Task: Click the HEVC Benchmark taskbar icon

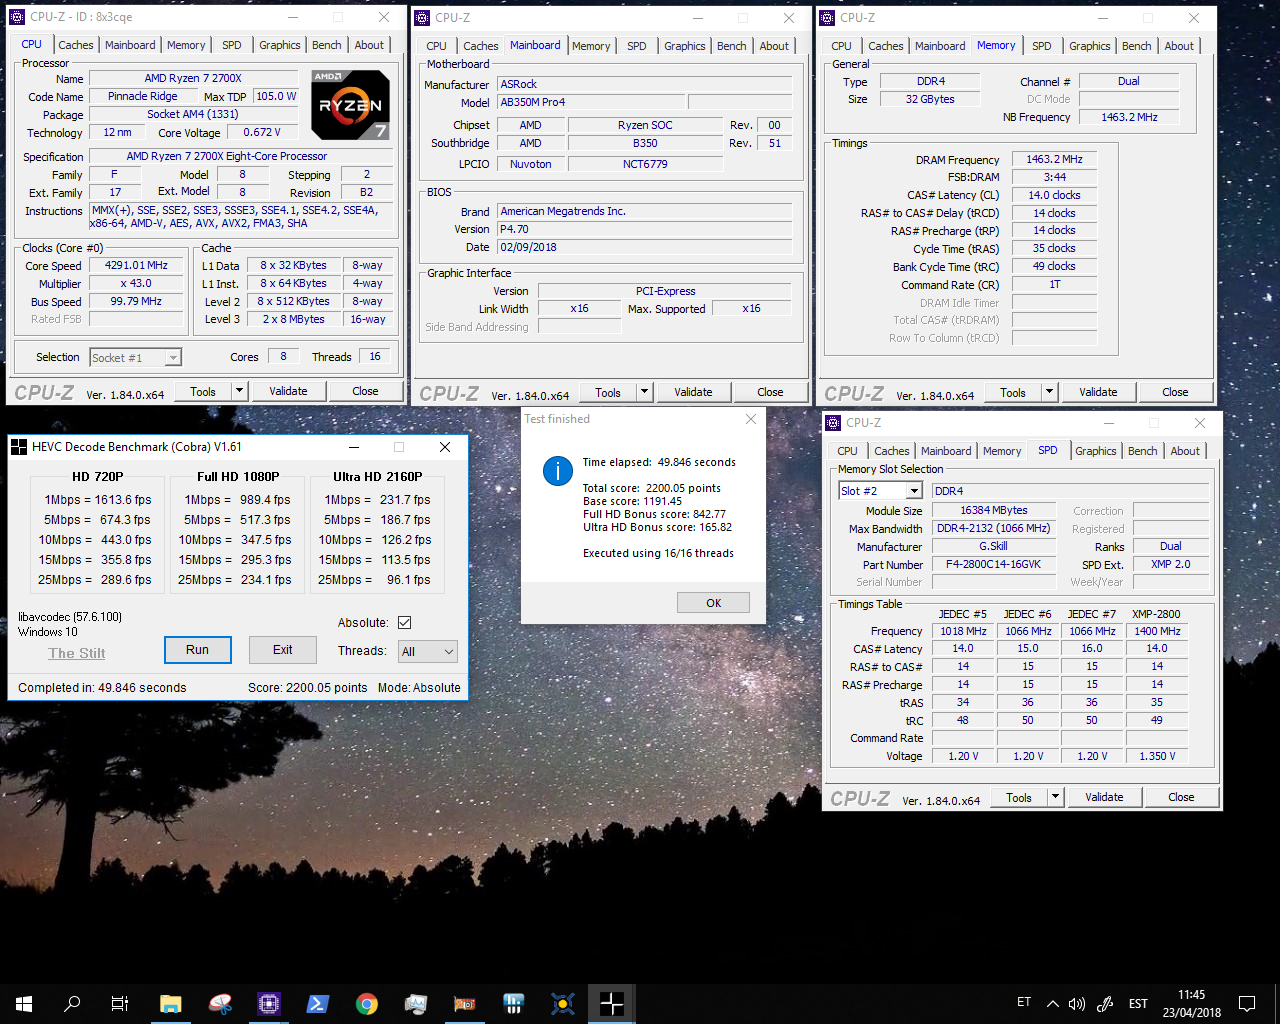Action: 612,1003
